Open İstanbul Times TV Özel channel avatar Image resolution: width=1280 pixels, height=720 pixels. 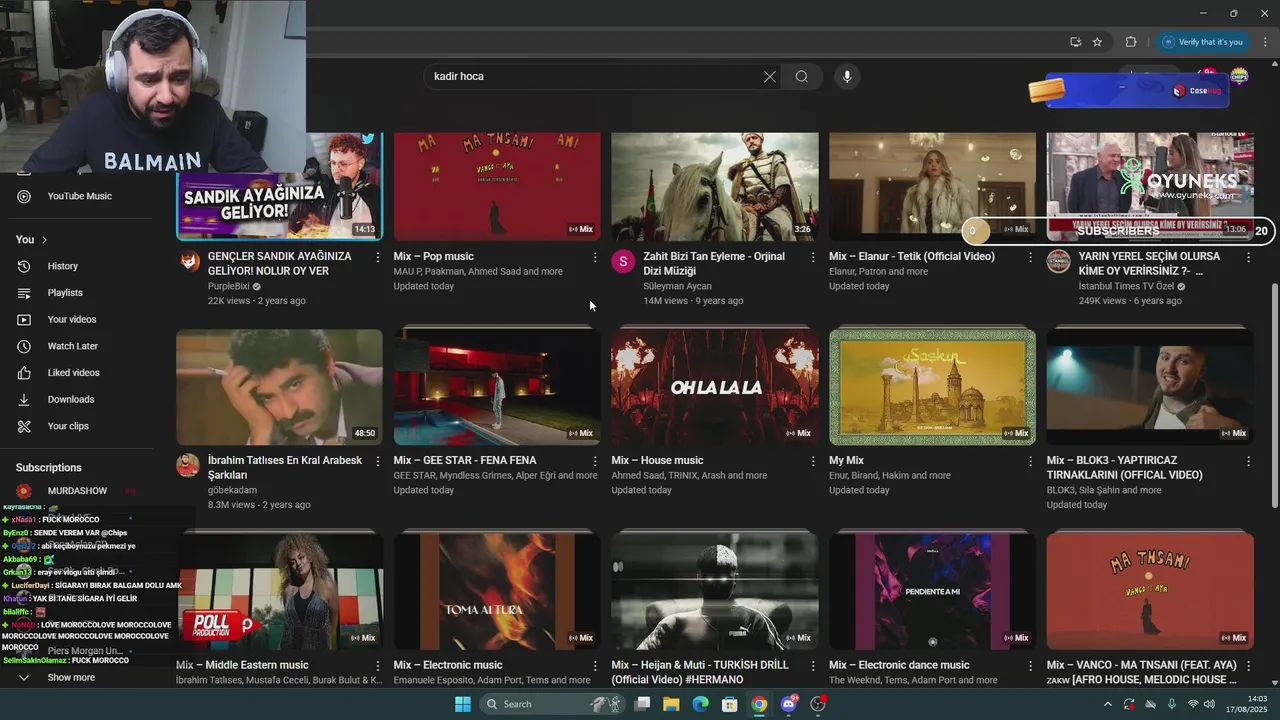coord(1058,262)
